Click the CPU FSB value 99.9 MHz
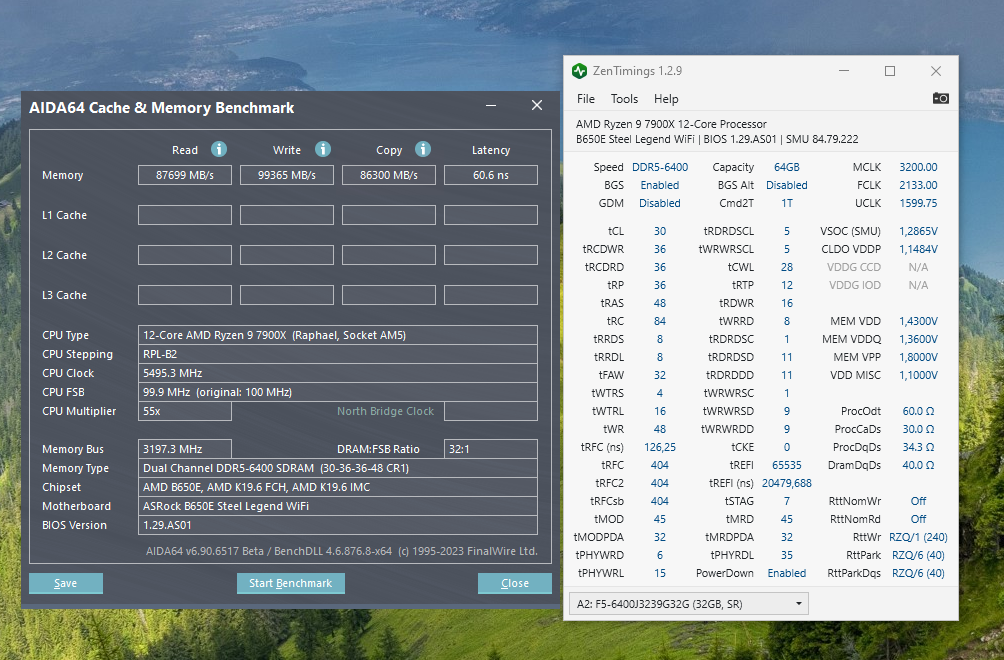1004x660 pixels. [x=337, y=392]
